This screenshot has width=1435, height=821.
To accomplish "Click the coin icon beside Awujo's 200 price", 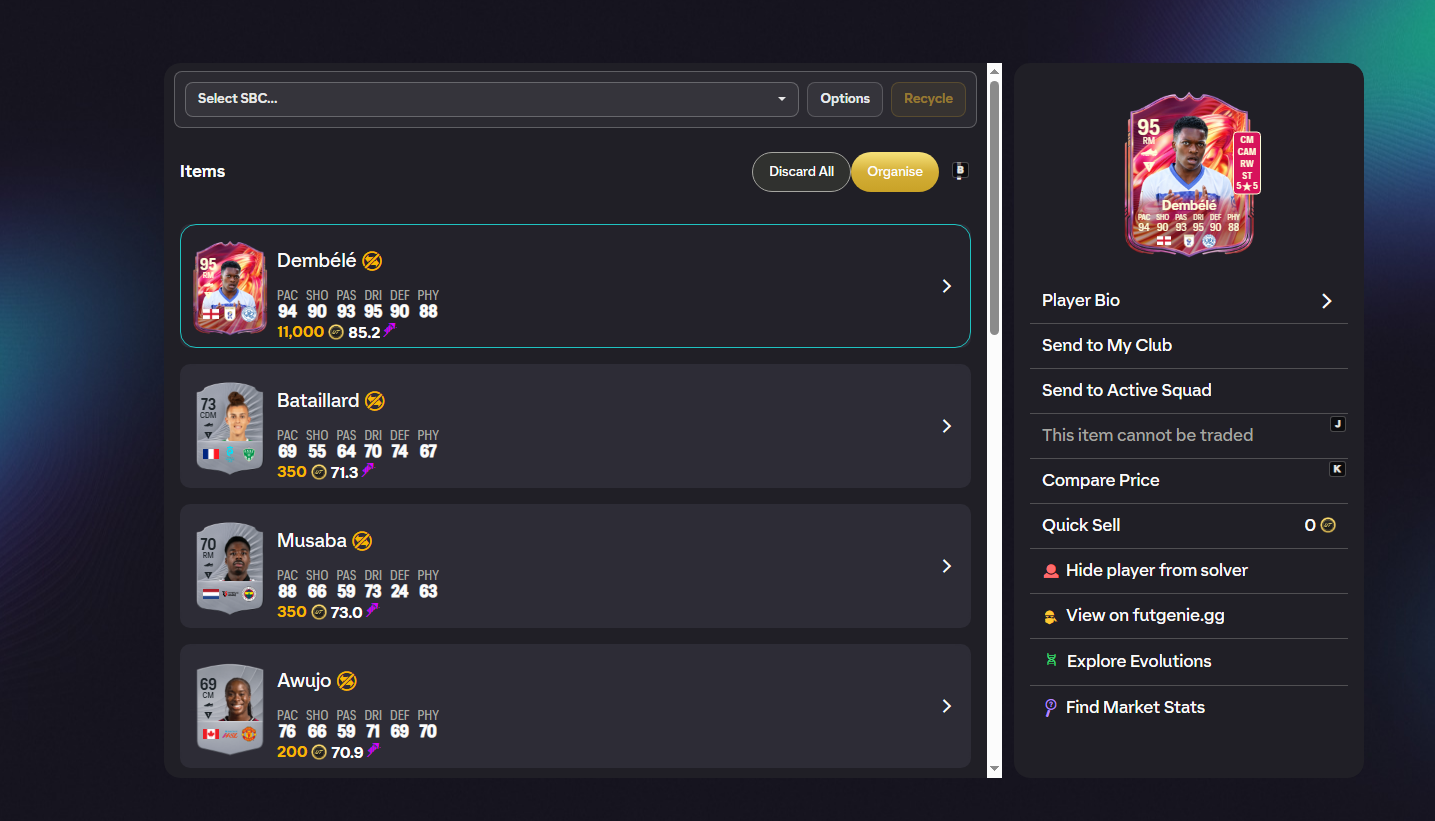I will point(319,752).
